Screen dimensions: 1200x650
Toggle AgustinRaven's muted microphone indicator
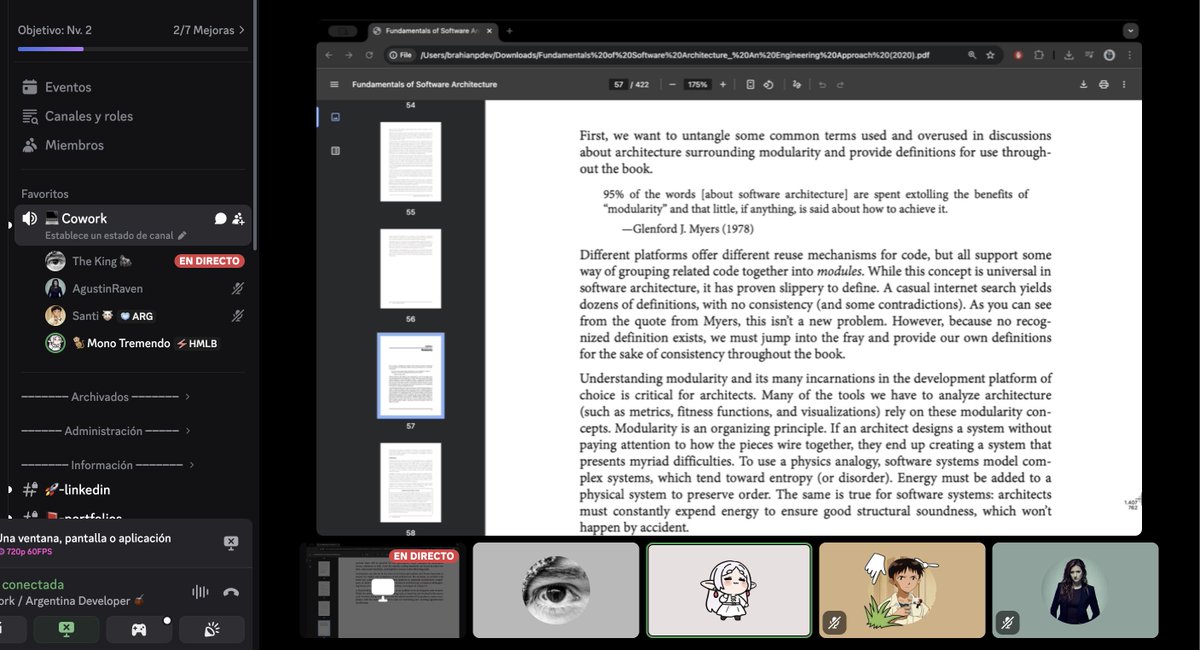[238, 288]
